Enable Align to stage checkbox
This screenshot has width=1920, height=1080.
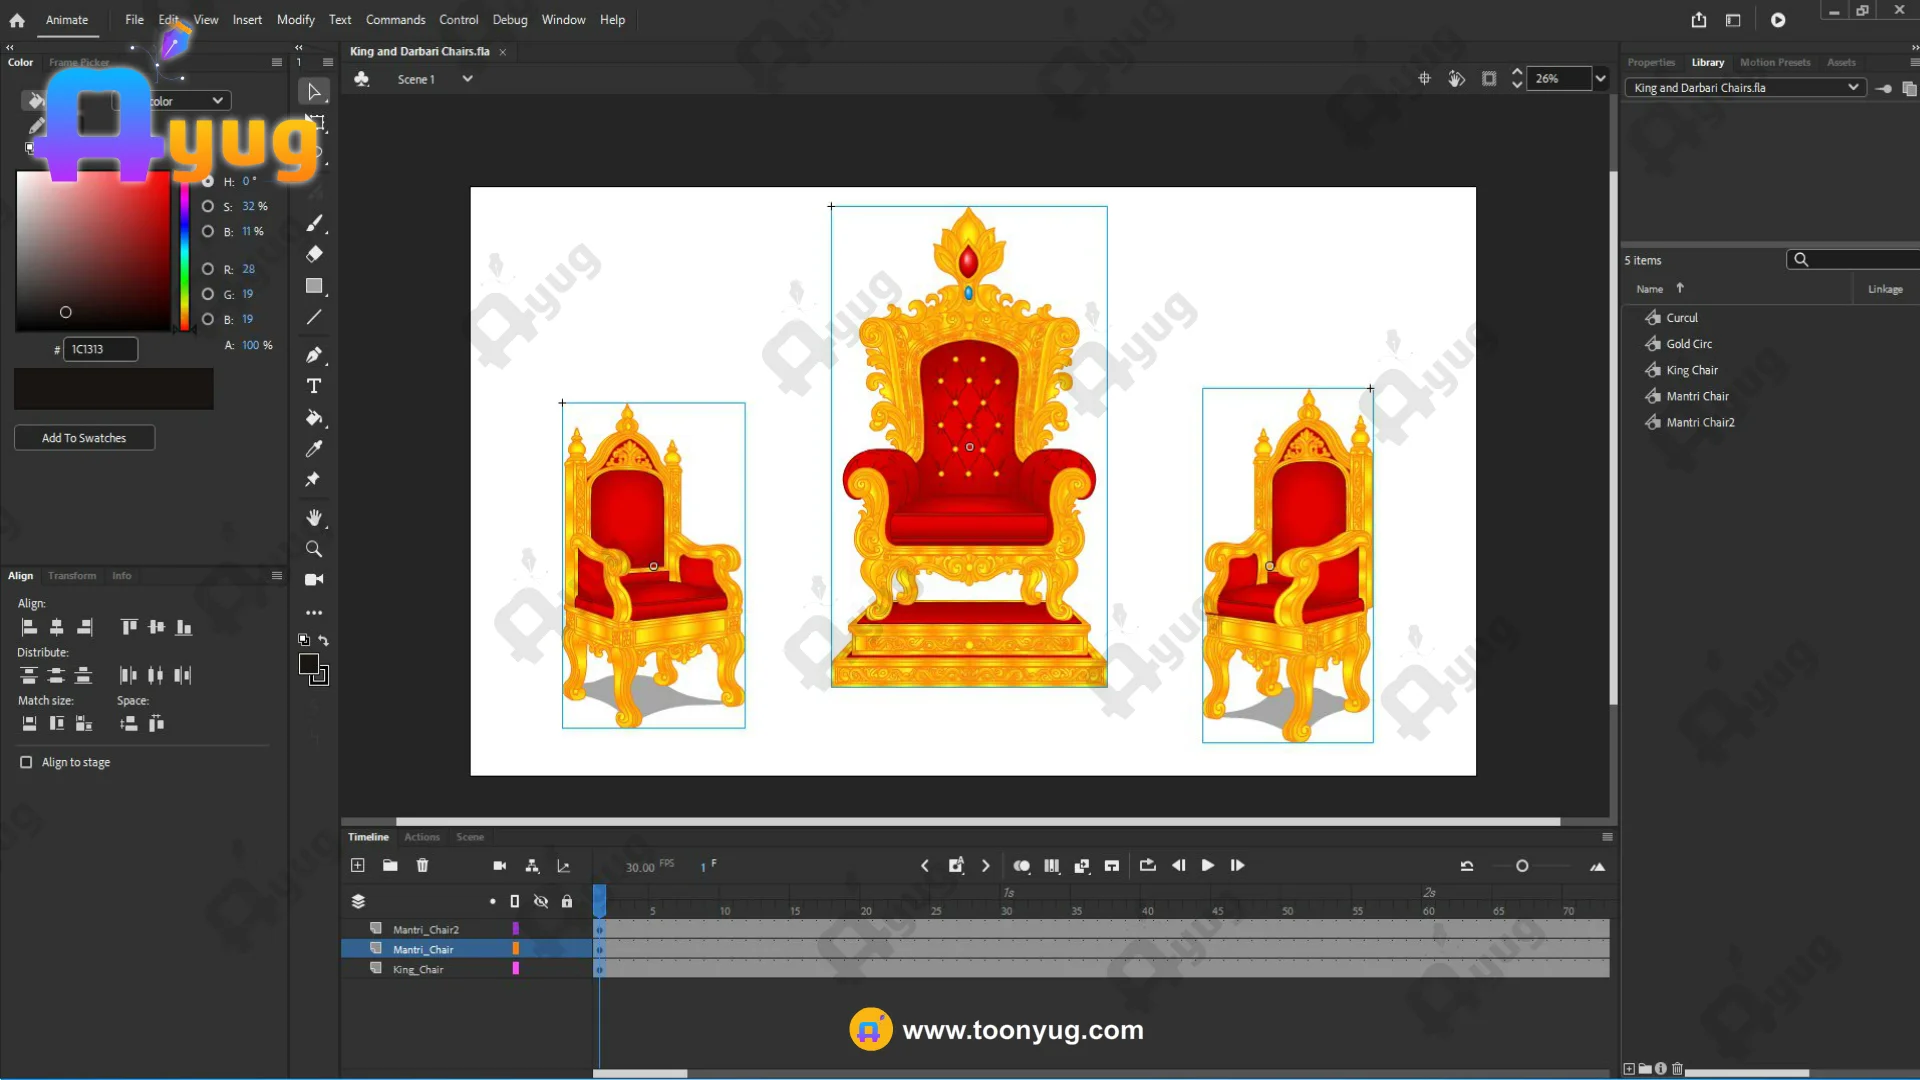[x=26, y=762]
